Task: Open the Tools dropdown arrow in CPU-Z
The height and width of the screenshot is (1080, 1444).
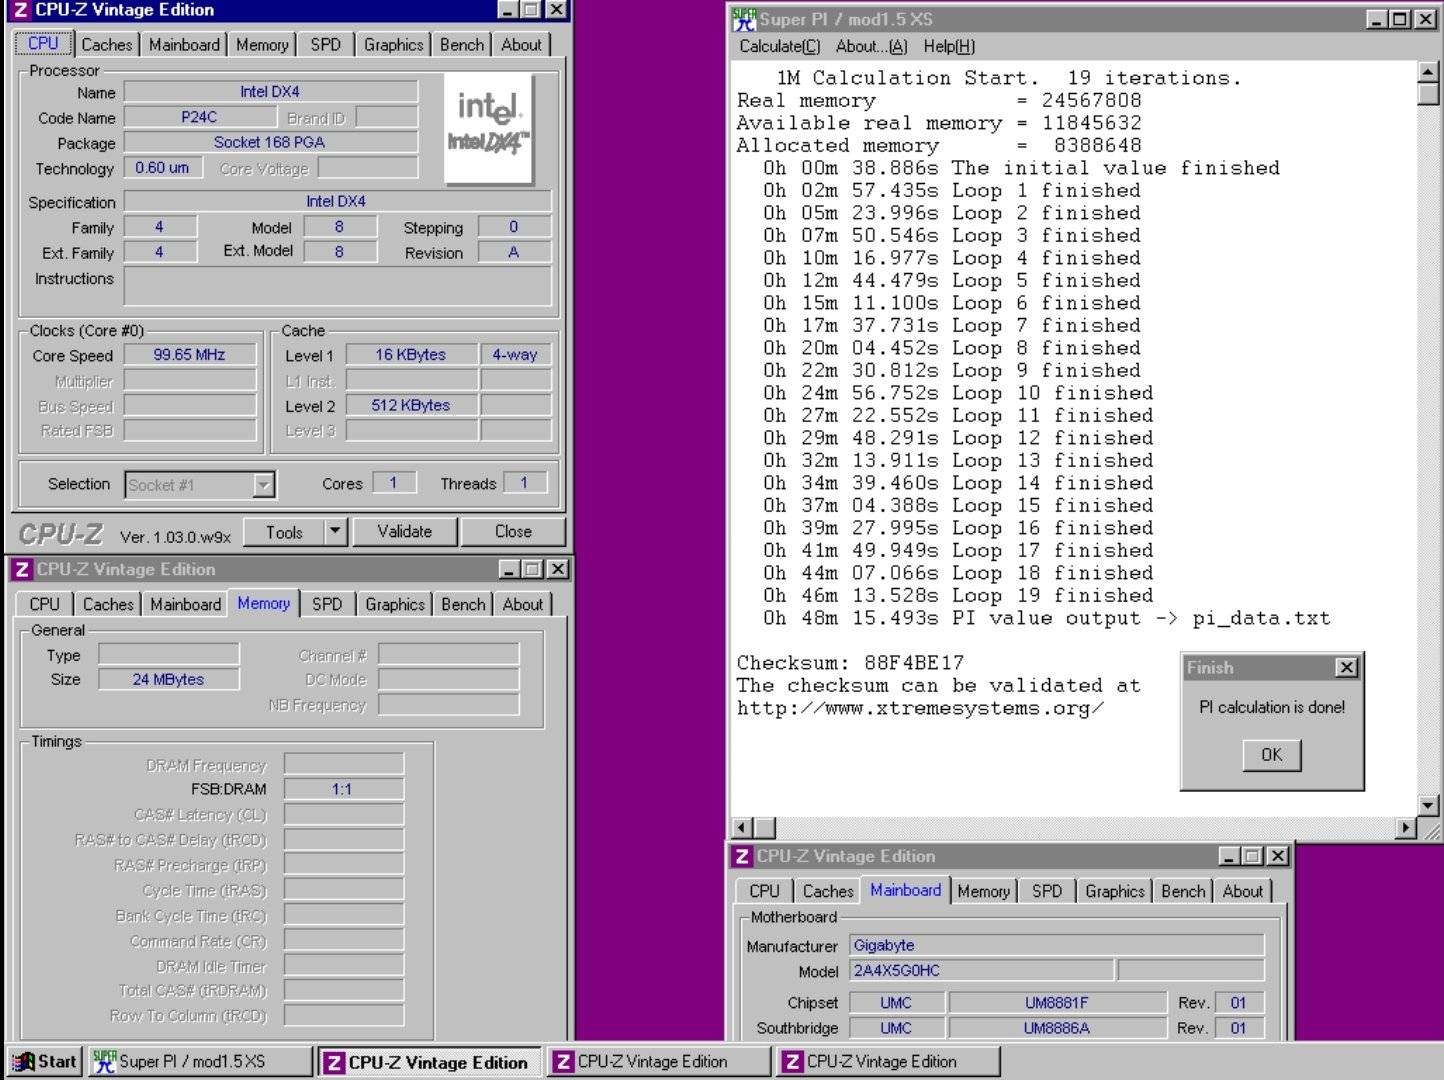Action: point(336,531)
